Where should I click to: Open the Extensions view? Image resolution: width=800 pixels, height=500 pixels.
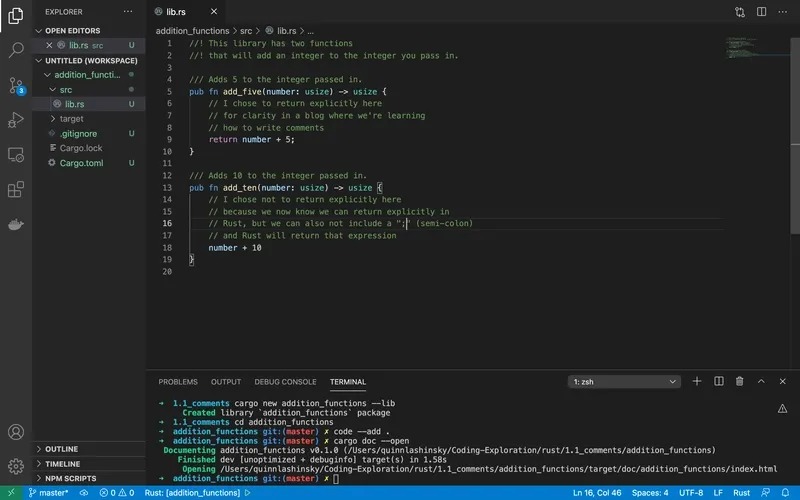tap(16, 189)
